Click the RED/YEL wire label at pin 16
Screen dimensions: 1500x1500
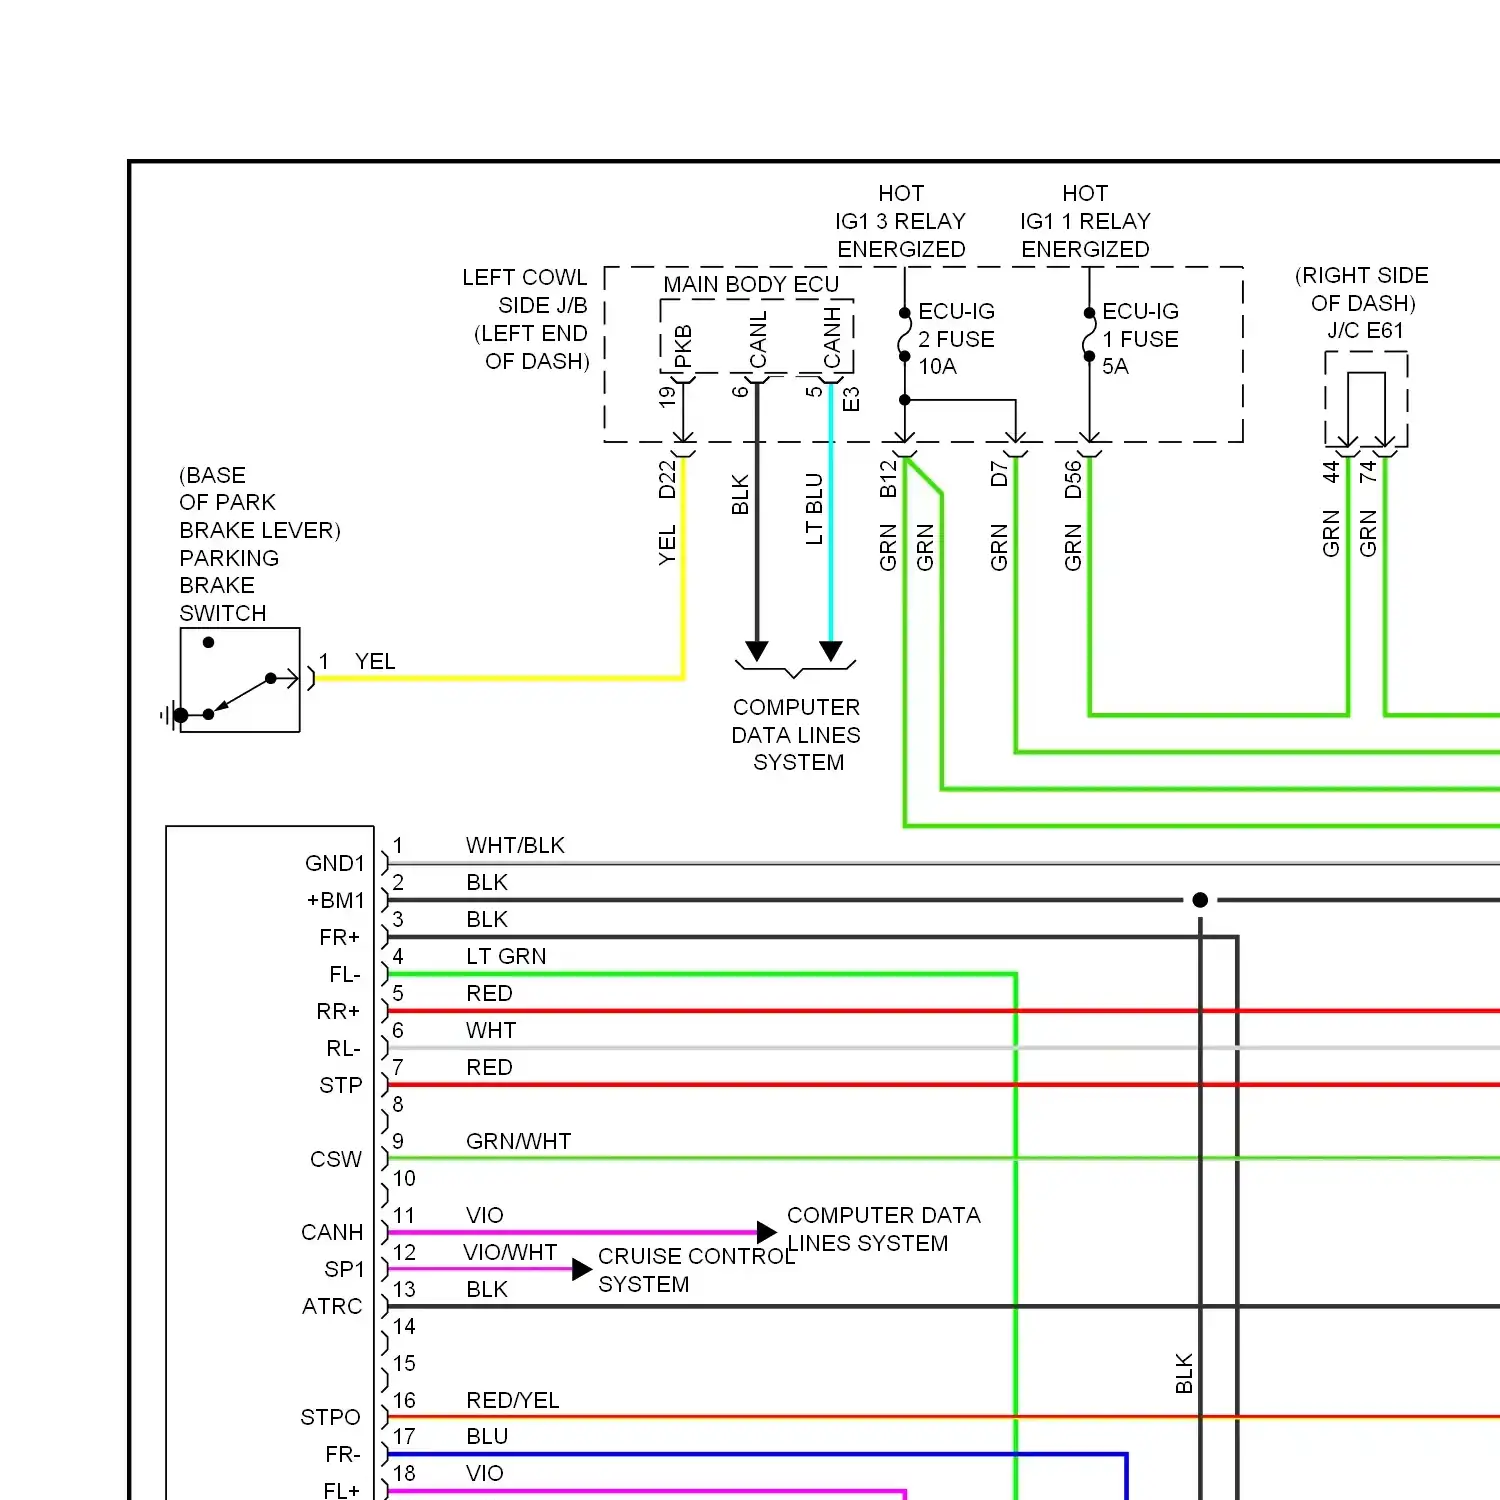click(513, 1400)
